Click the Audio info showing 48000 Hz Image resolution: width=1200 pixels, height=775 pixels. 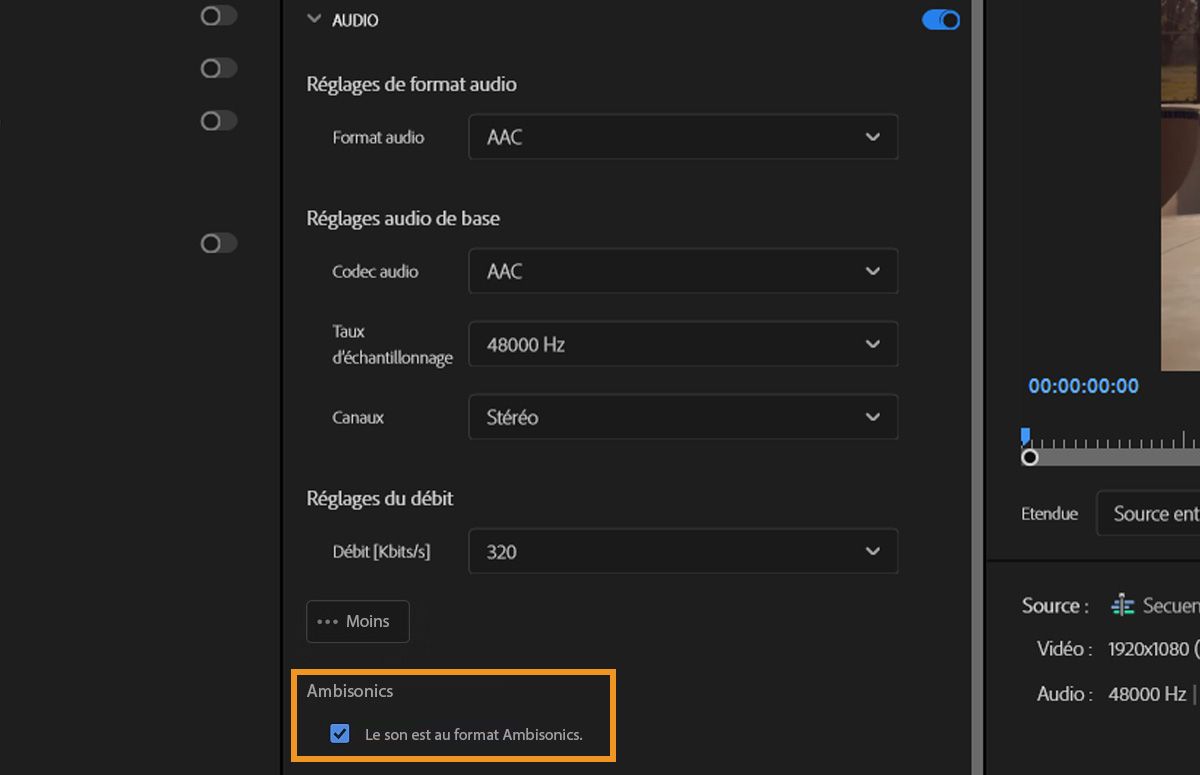click(1146, 693)
